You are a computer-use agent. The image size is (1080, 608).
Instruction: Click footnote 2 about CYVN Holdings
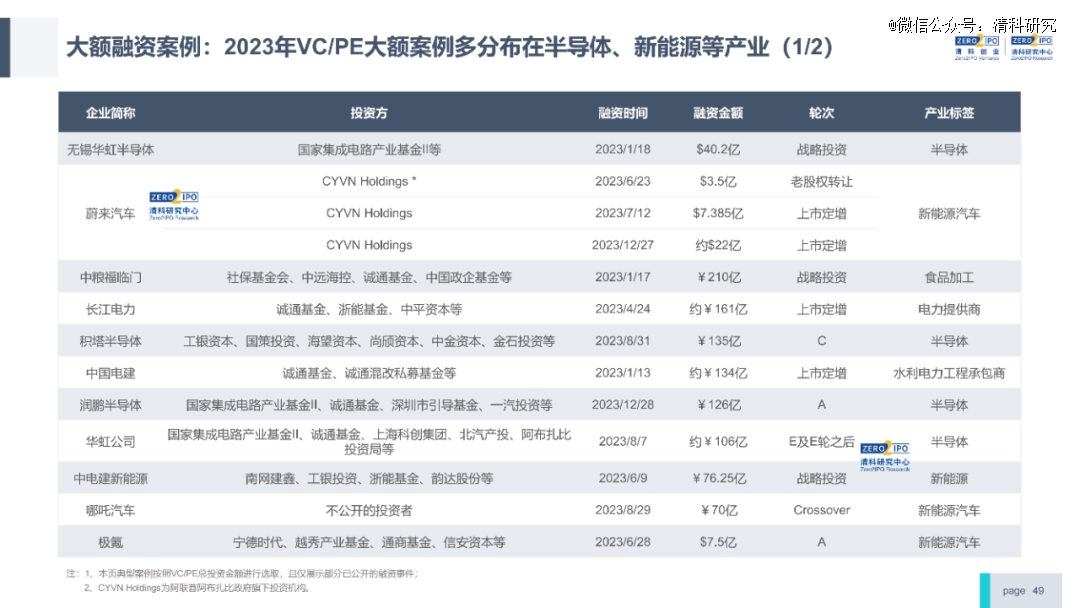196,588
